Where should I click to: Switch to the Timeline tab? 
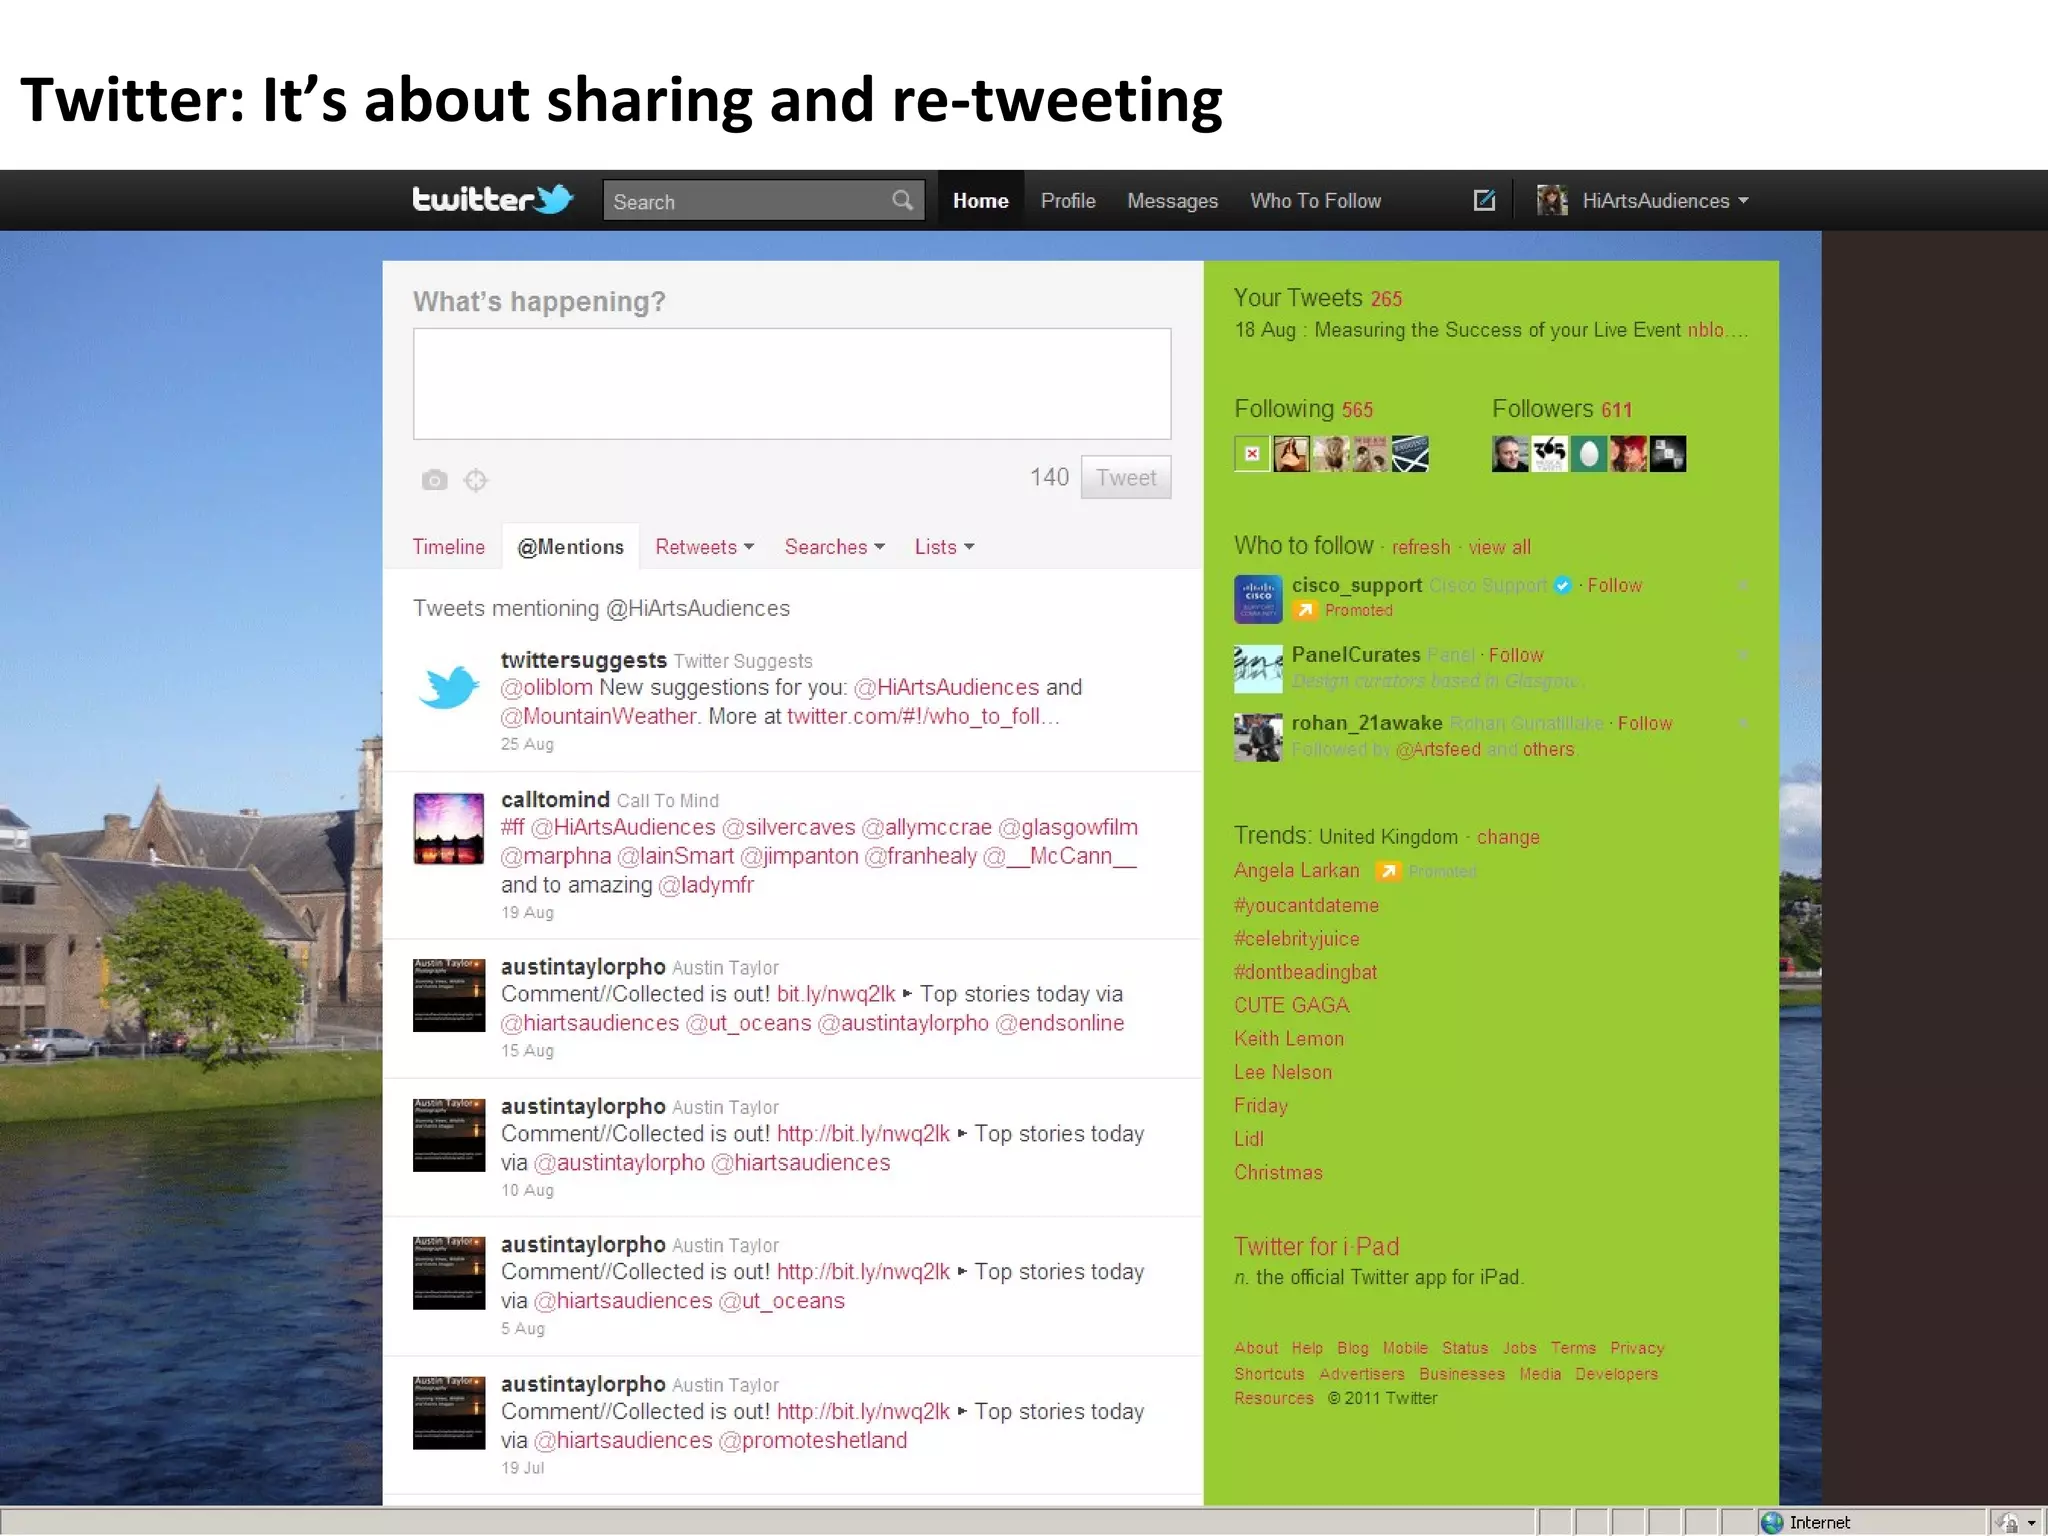pos(448,547)
